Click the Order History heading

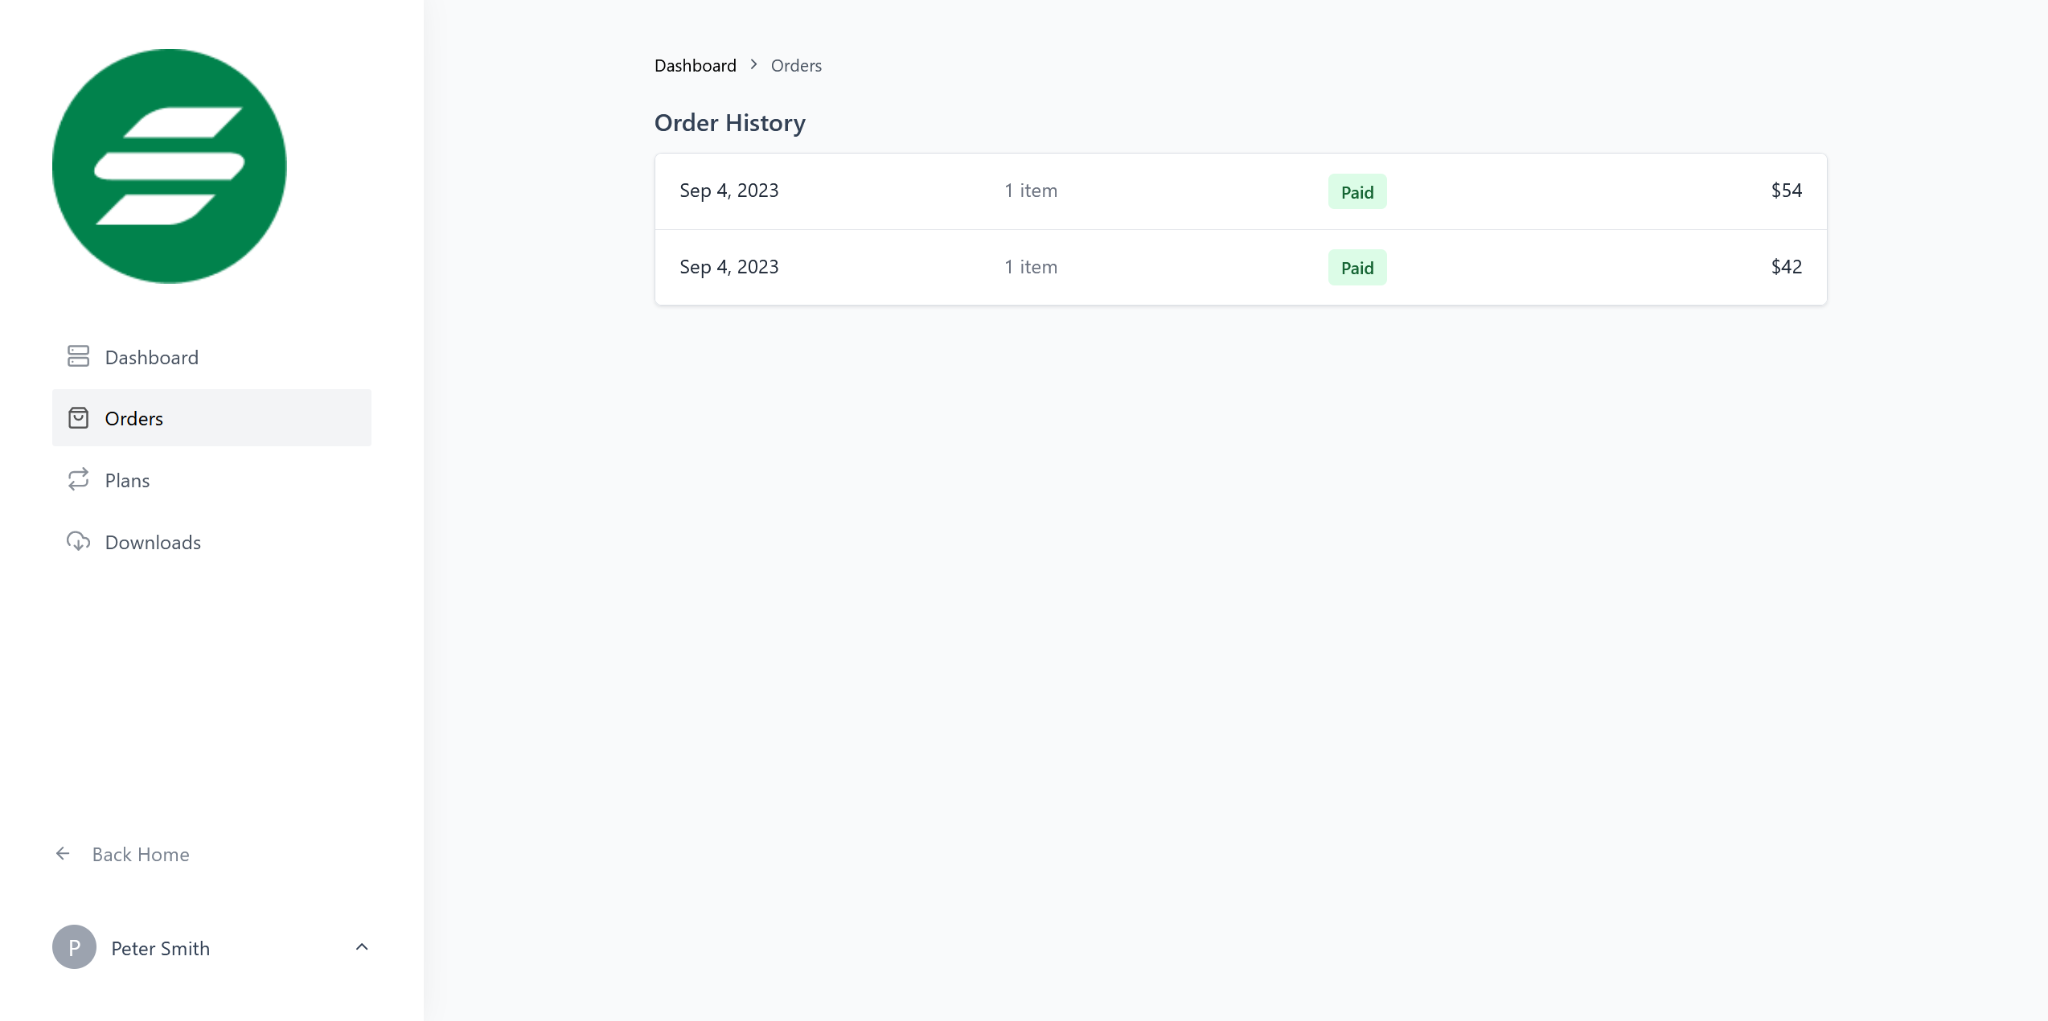tap(729, 122)
